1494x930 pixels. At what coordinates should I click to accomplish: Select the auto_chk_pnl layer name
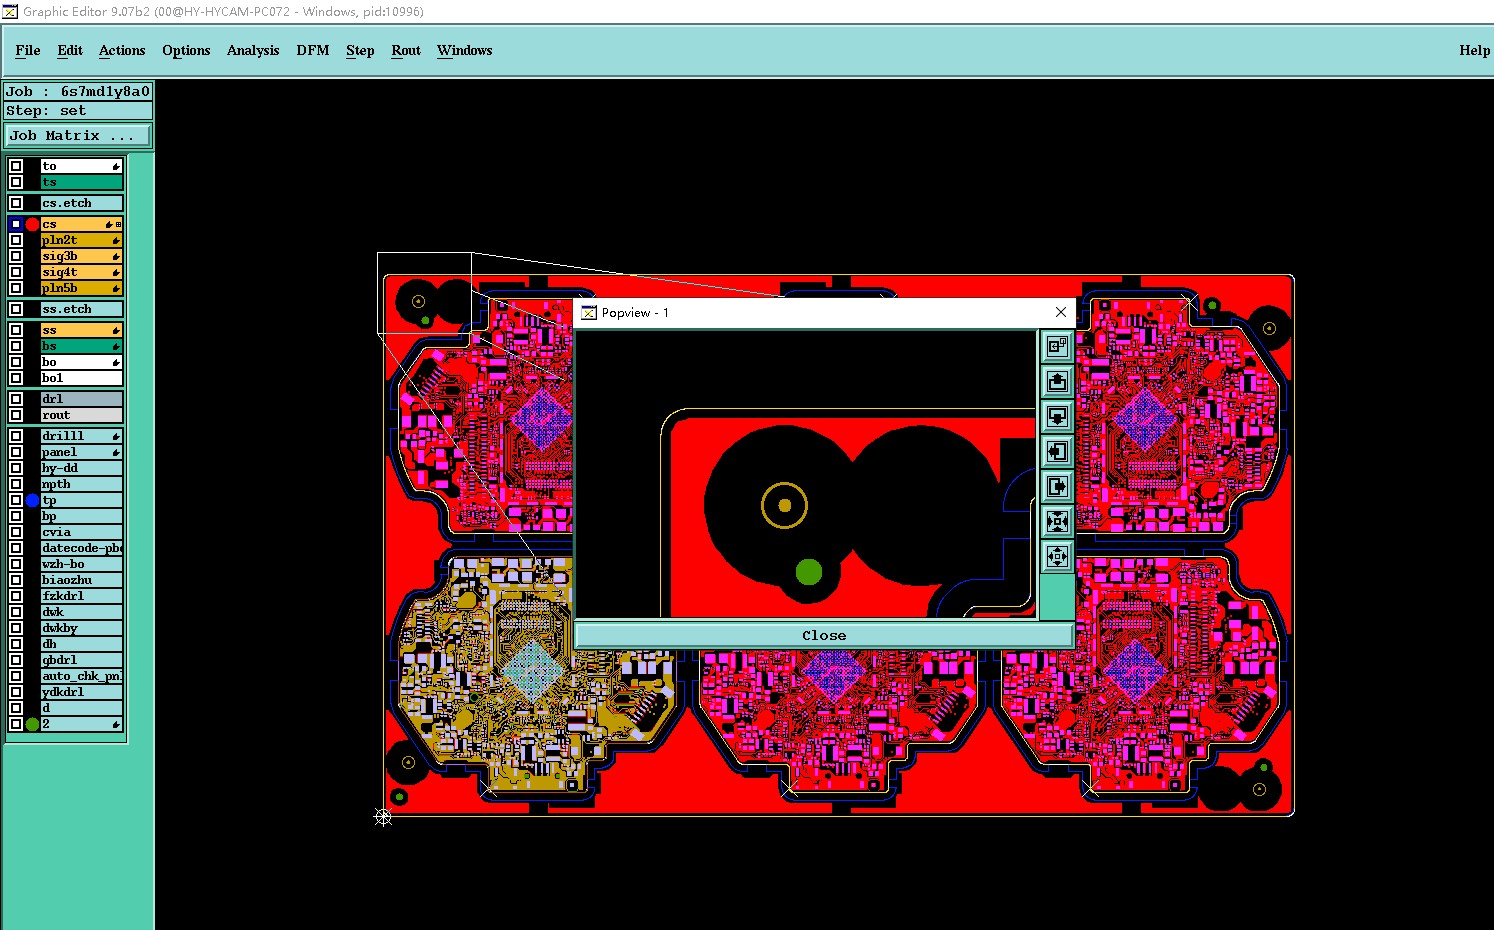(82, 676)
